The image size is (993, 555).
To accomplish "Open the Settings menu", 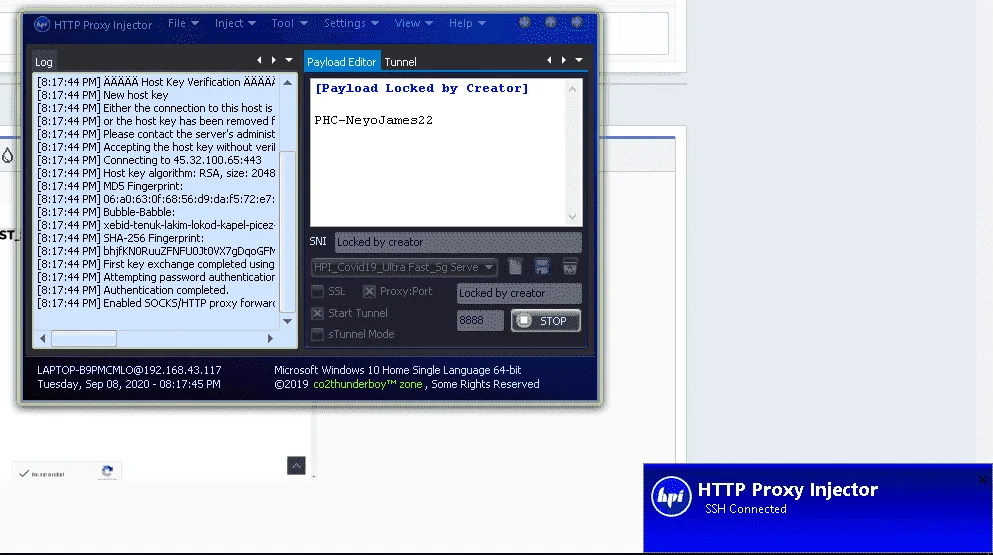I will pyautogui.click(x=351, y=23).
